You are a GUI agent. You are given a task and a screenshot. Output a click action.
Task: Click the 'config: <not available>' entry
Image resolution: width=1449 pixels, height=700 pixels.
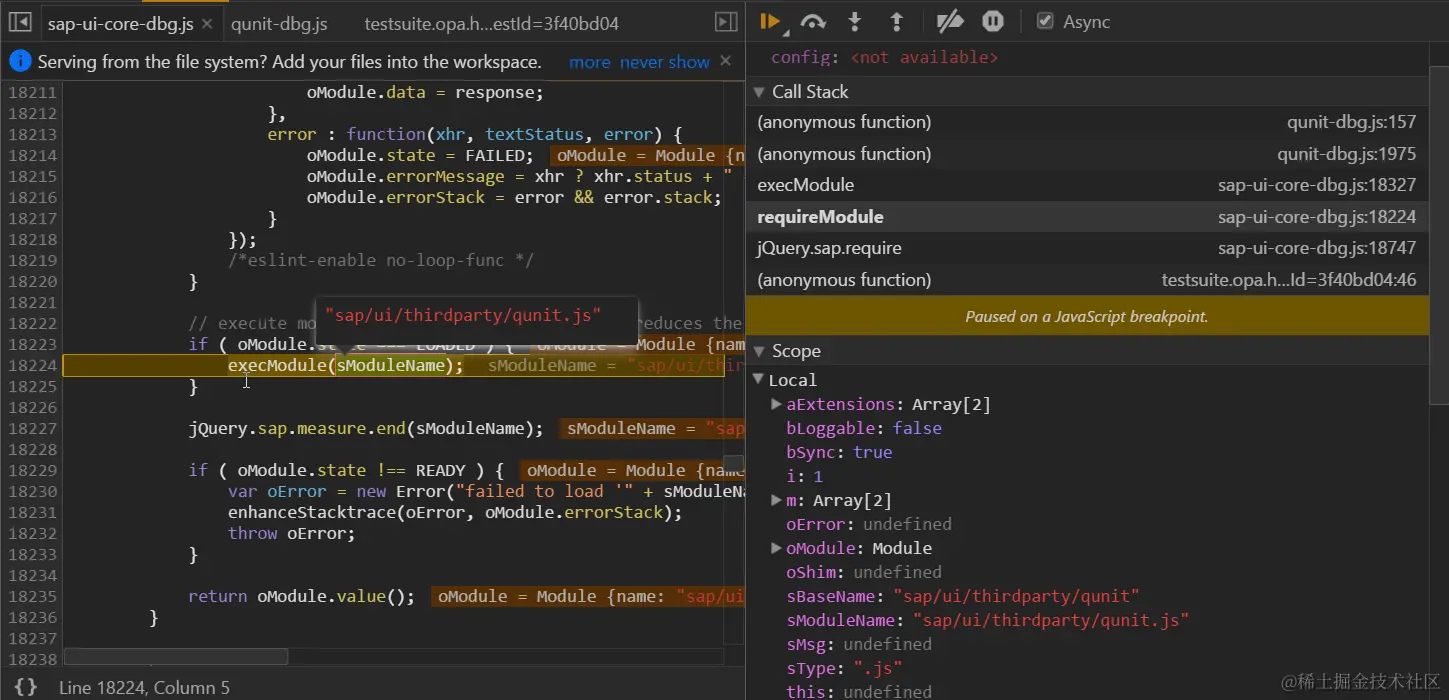884,58
